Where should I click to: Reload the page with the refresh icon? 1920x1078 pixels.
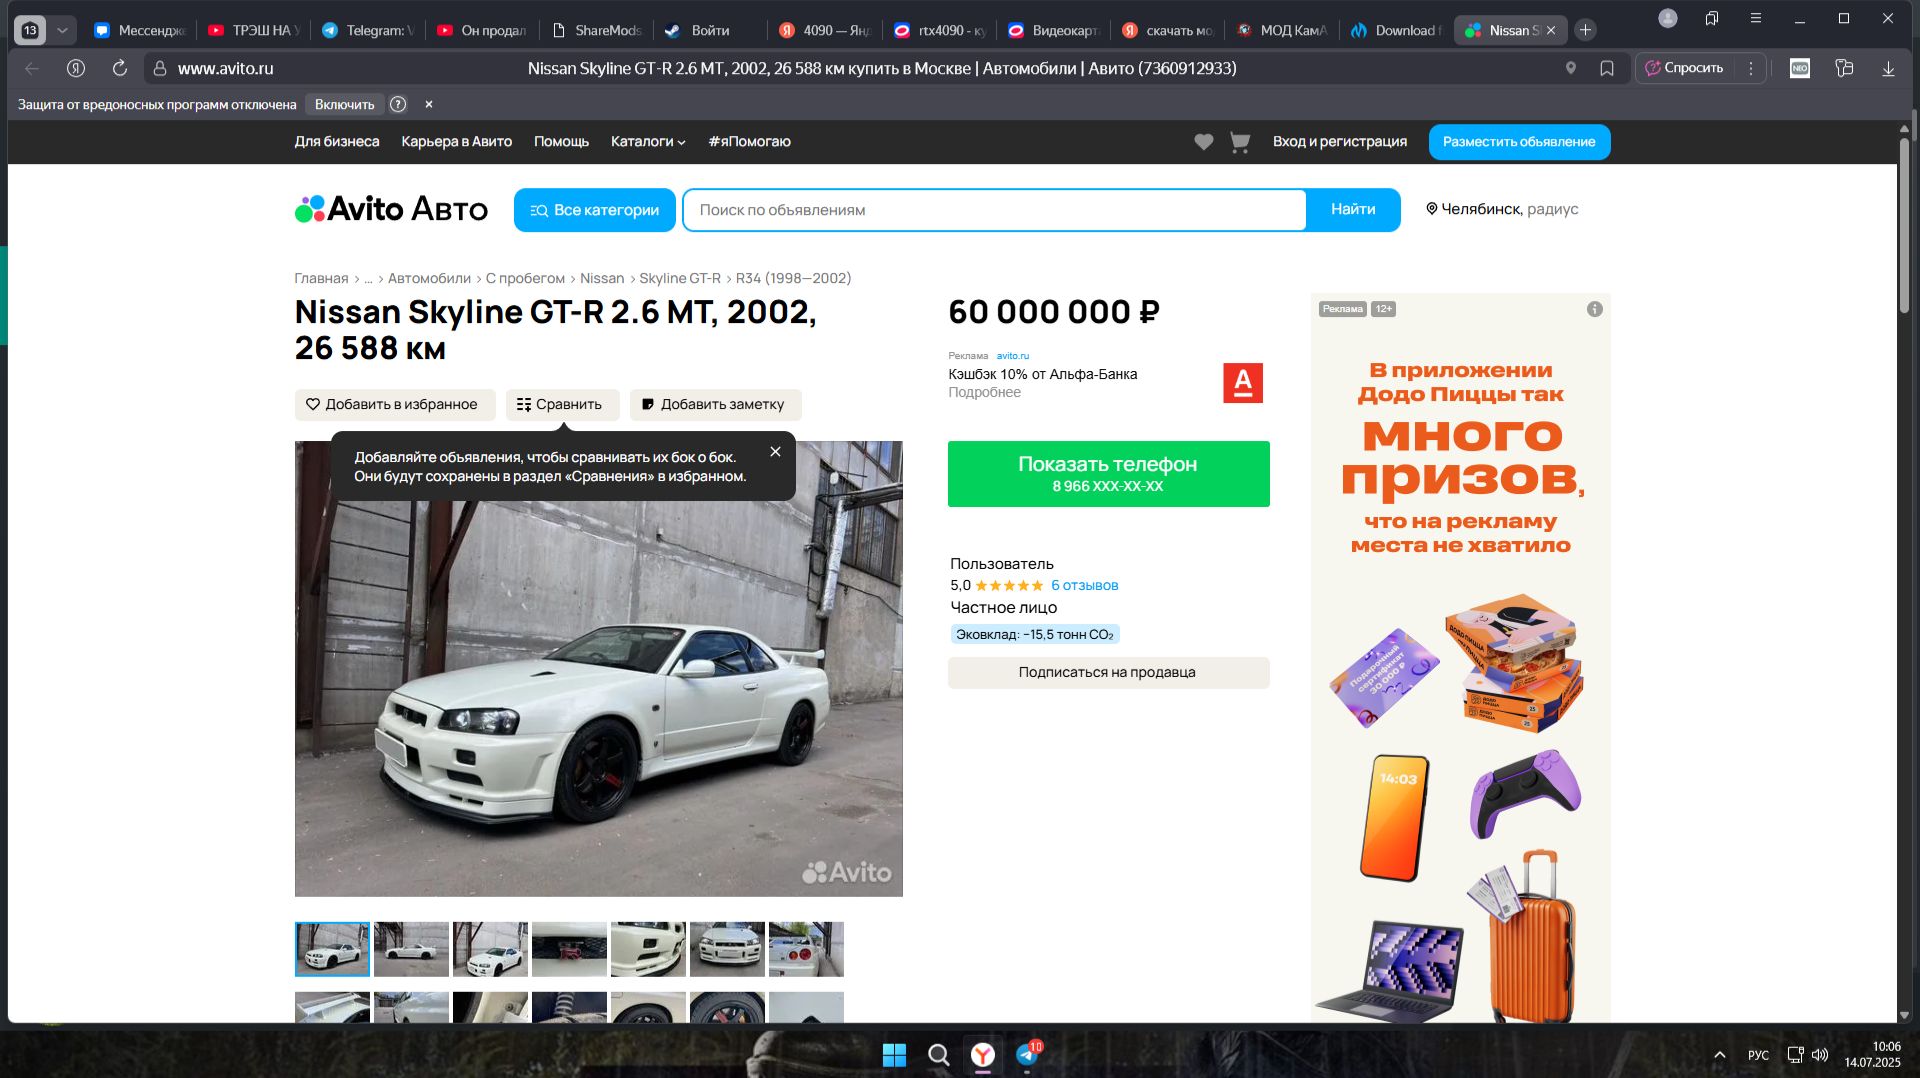click(120, 68)
